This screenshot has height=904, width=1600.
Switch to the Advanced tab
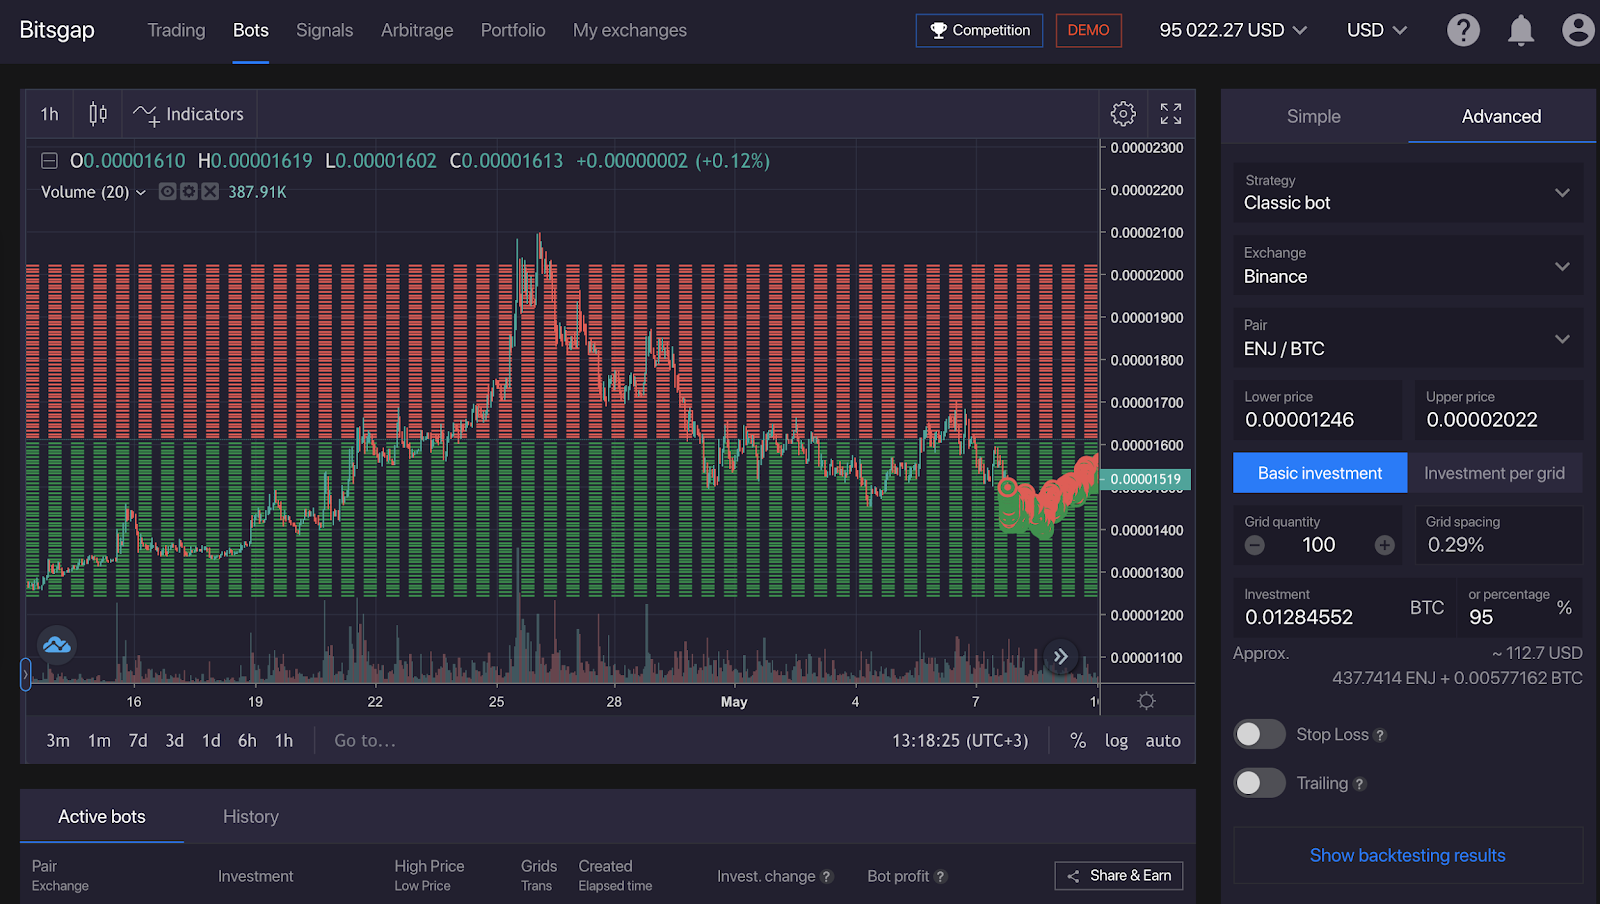click(x=1502, y=116)
